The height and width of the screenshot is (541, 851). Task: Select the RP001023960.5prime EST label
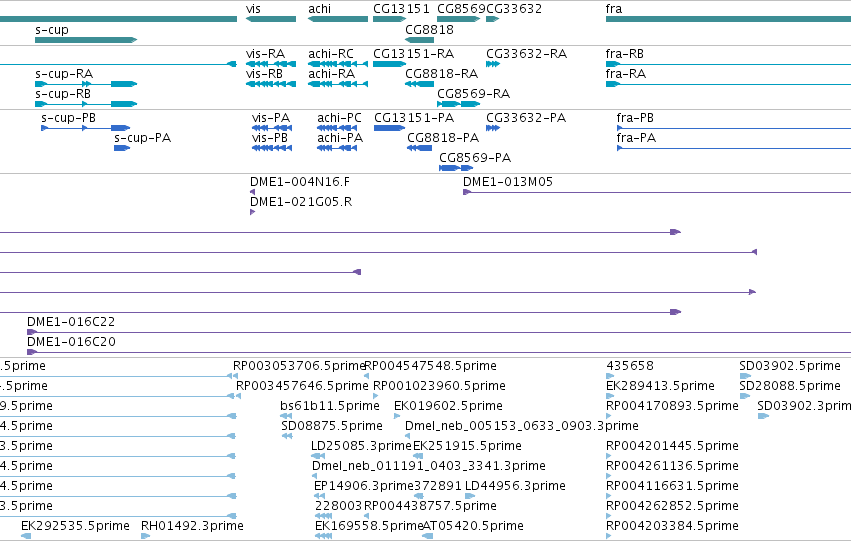pyautogui.click(x=440, y=386)
